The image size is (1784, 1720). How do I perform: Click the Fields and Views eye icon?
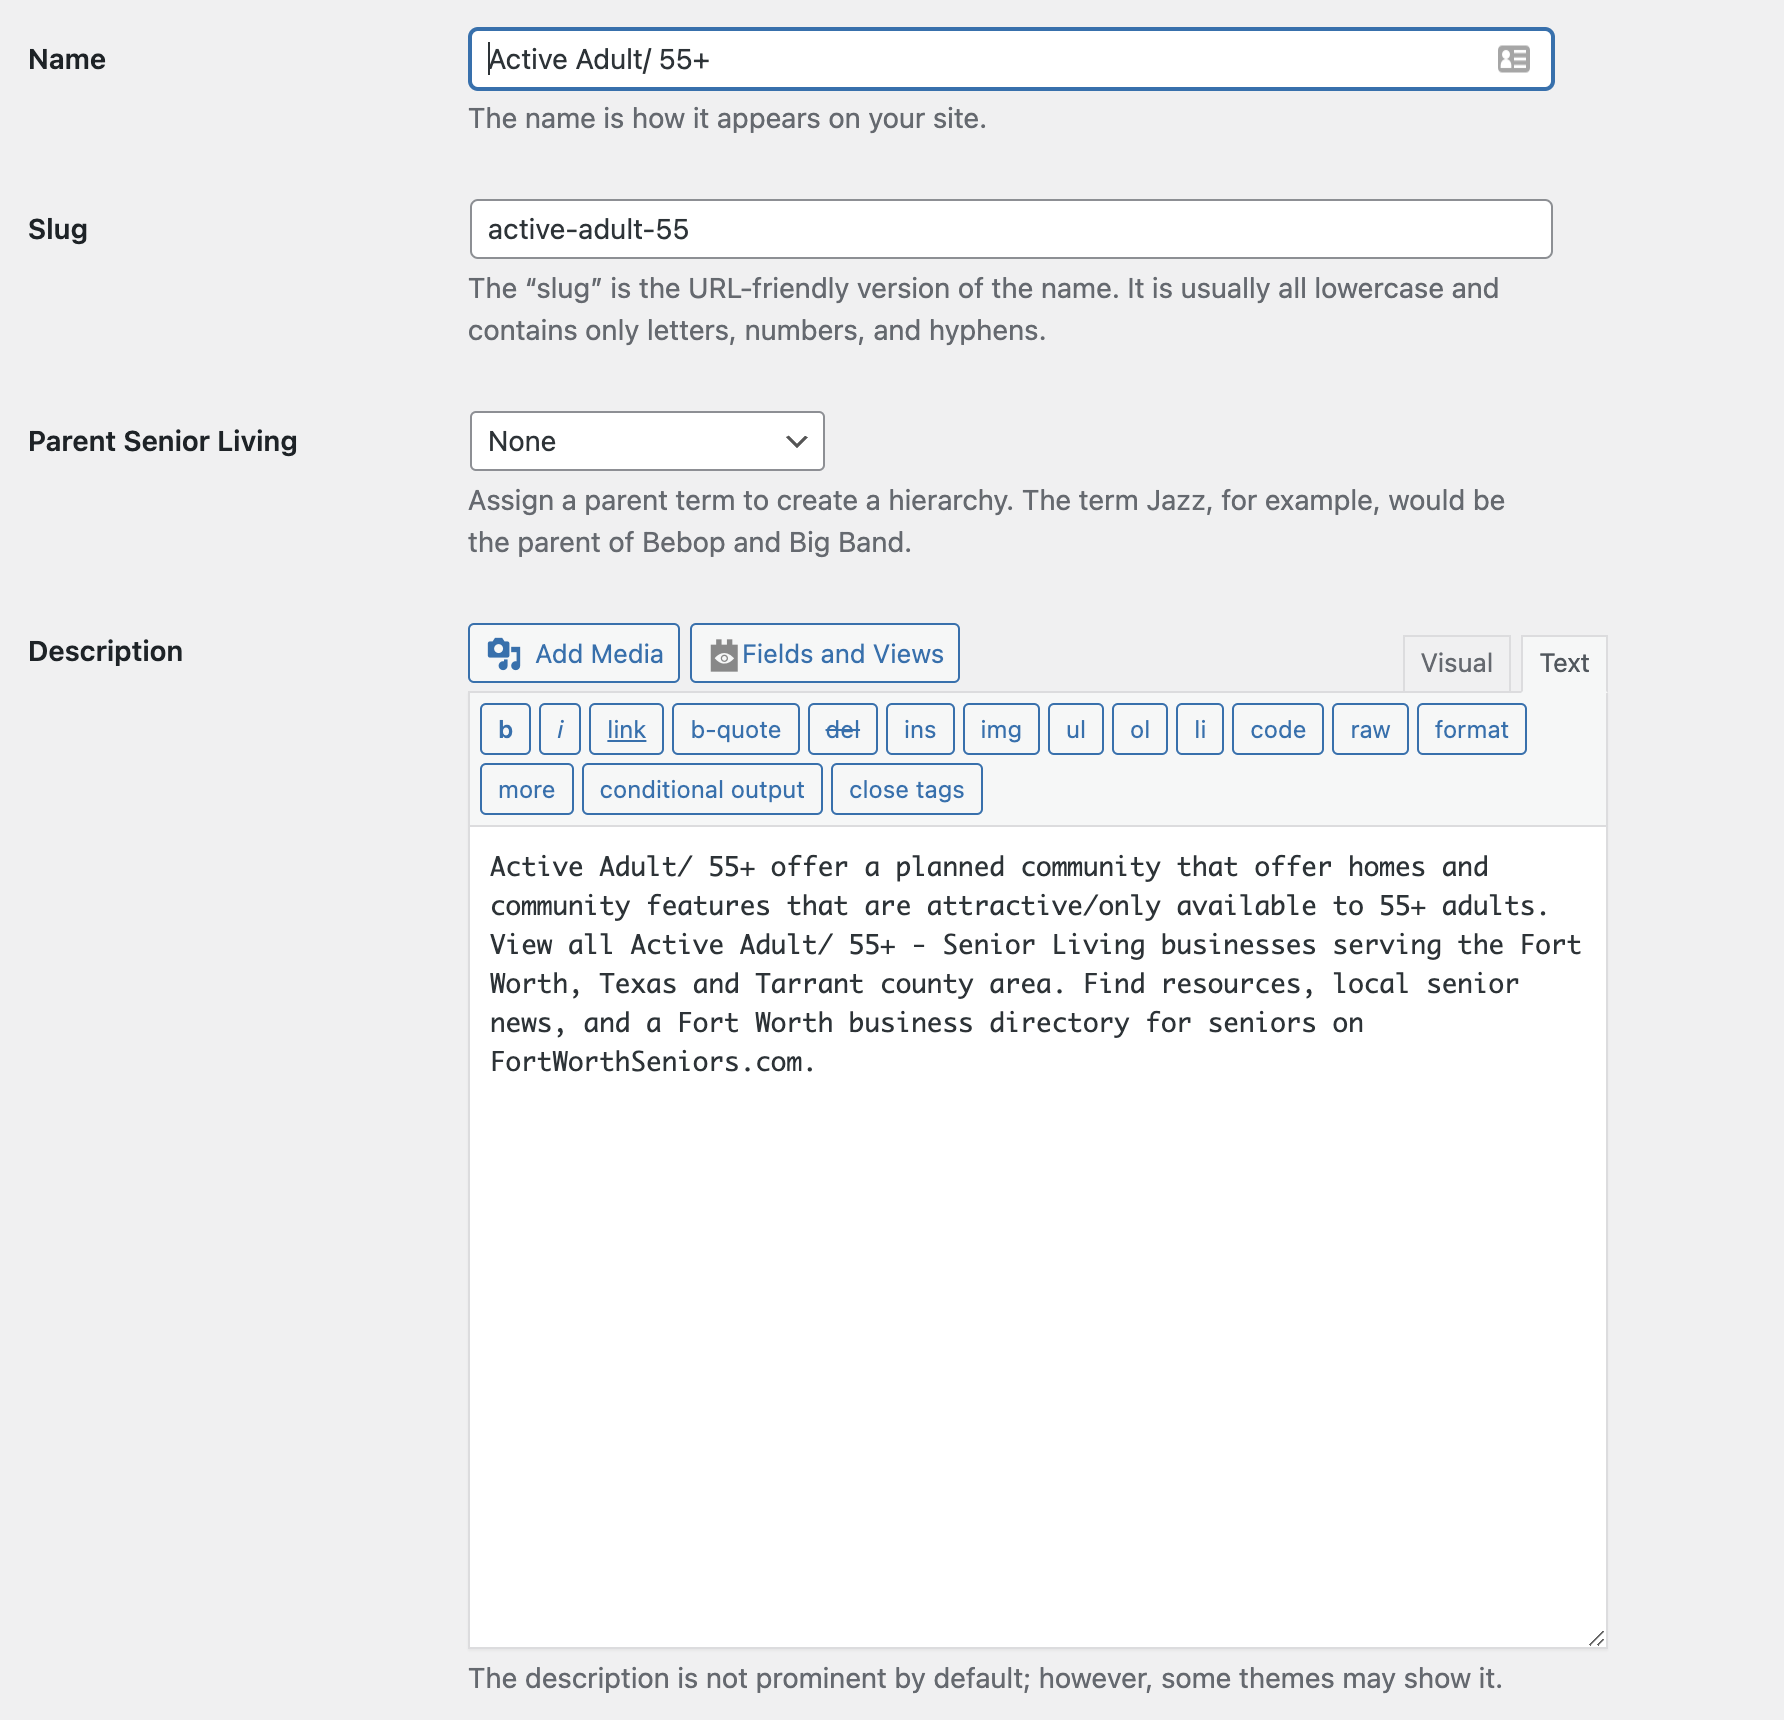point(724,655)
